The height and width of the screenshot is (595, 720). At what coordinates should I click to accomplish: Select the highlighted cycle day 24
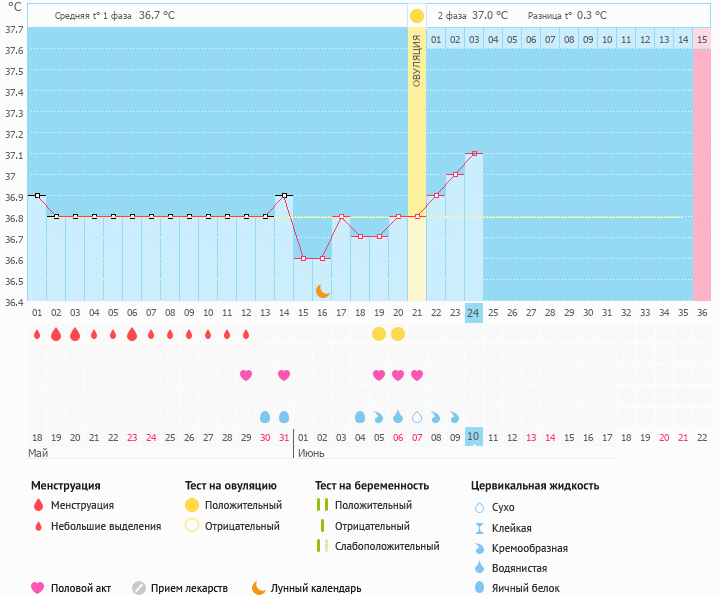coord(474,312)
